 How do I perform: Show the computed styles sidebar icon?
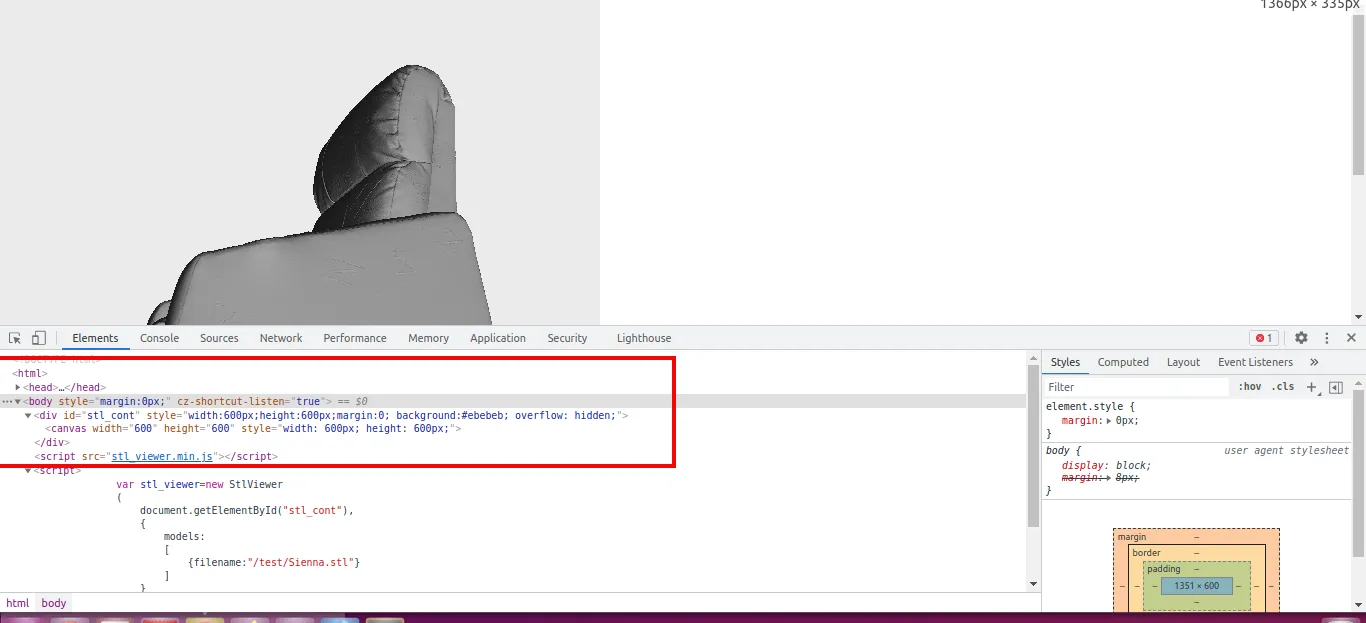point(1336,387)
